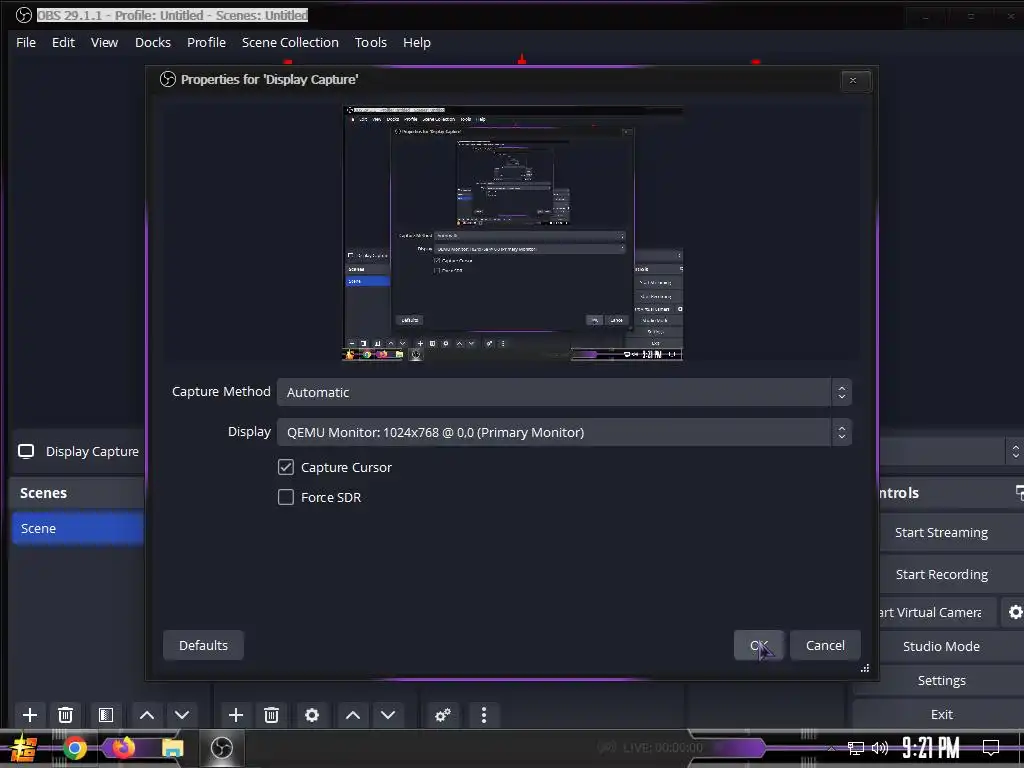Viewport: 1024px width, 768px height.
Task: Delete the selected source using the Sources trash icon
Action: point(272,714)
